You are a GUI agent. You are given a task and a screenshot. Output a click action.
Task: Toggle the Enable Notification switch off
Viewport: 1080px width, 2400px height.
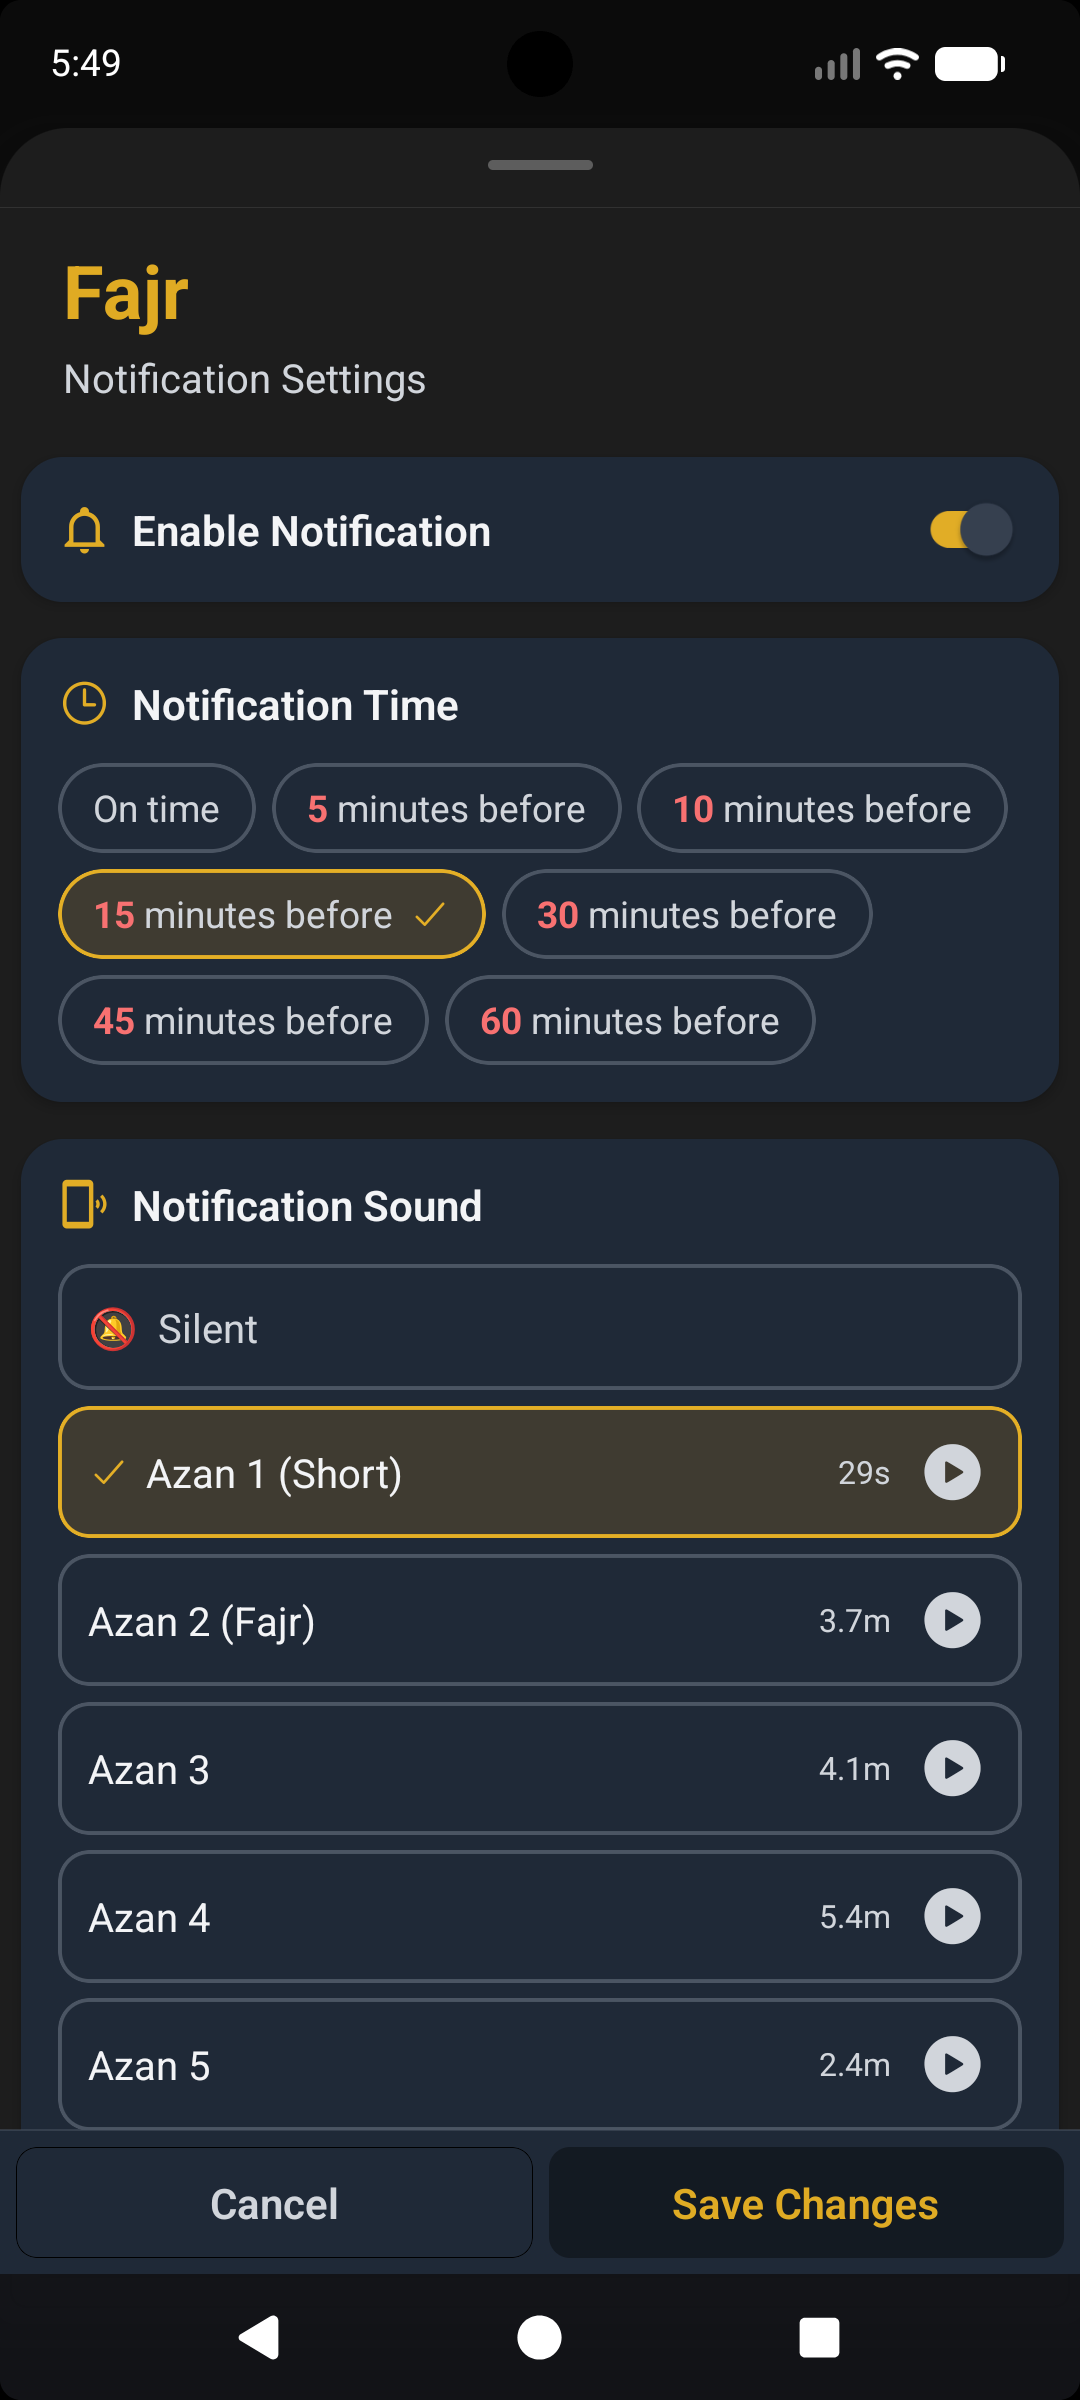pyautogui.click(x=971, y=530)
